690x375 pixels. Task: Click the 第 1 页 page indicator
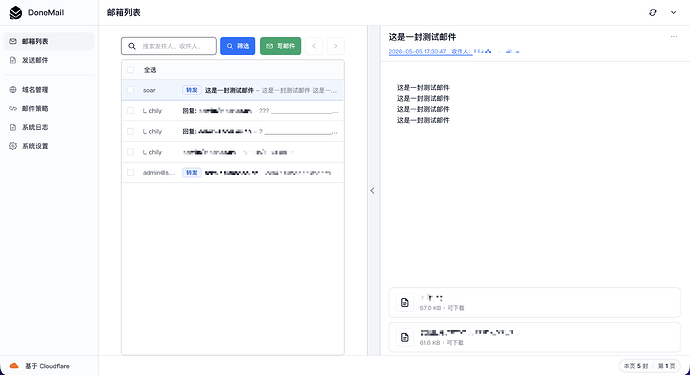[x=667, y=366]
